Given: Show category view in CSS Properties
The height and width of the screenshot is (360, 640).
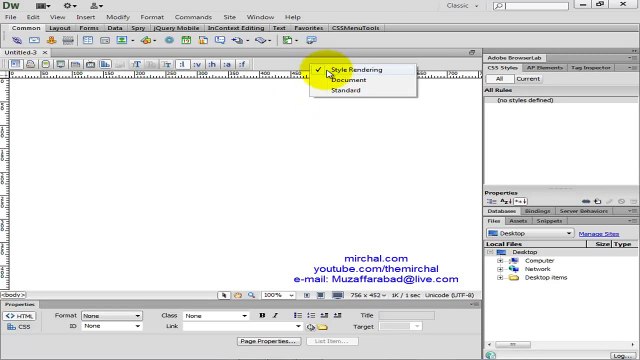Looking at the screenshot, I should tap(491, 201).
